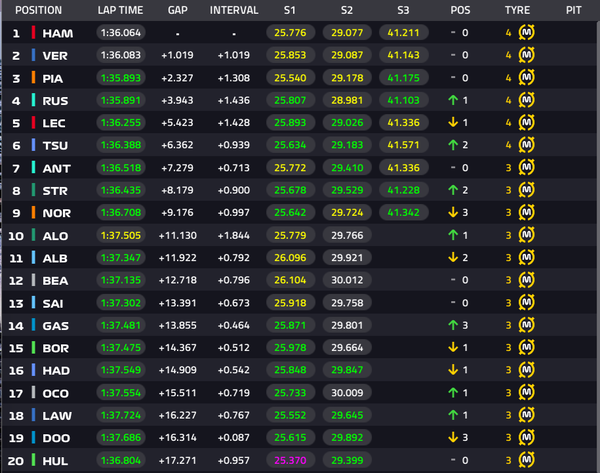Click the INTERVAL column header
The image size is (600, 473).
pyautogui.click(x=234, y=10)
